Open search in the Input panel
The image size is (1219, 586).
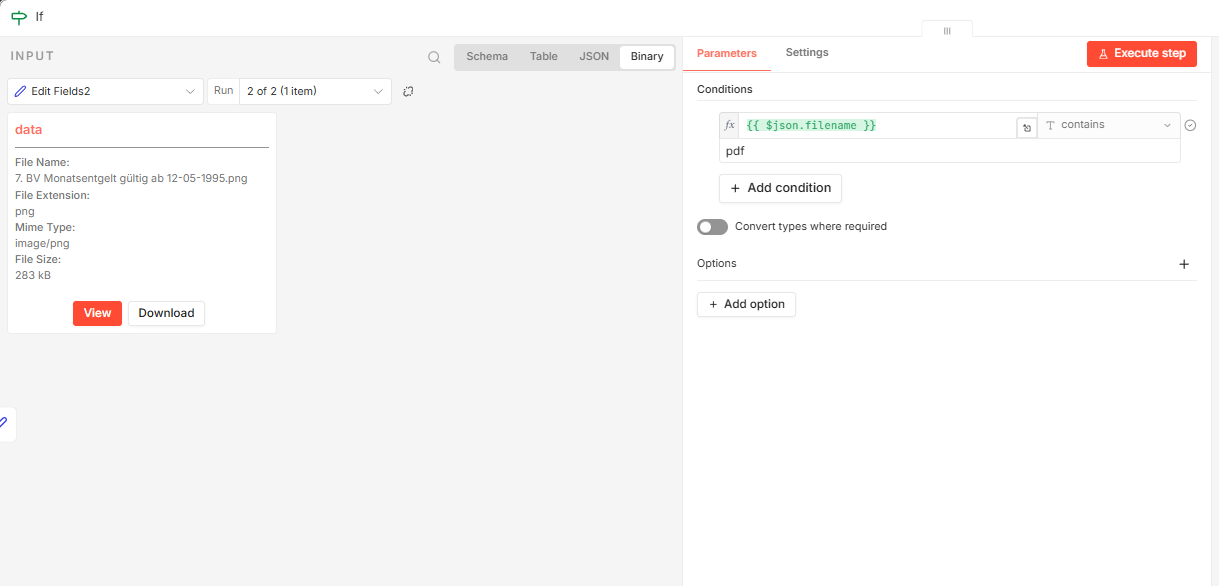(434, 57)
